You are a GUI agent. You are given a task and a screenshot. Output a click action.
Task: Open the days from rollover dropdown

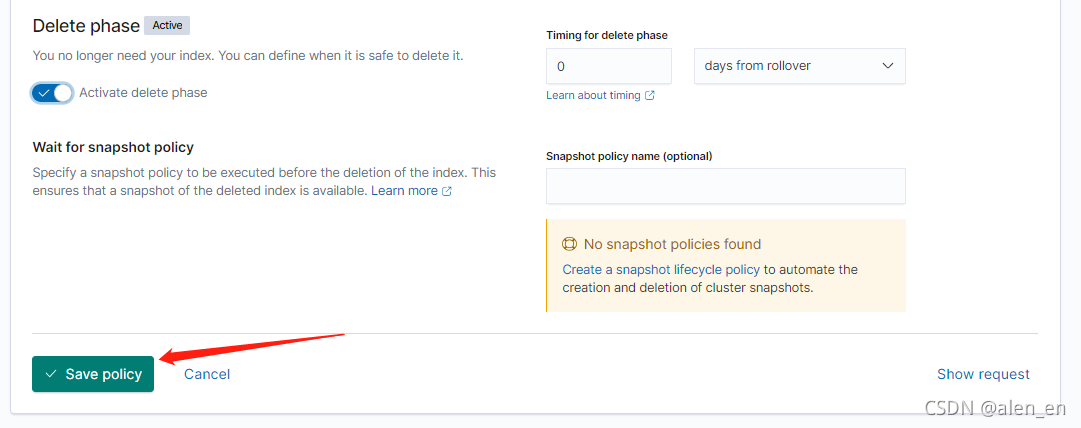799,66
